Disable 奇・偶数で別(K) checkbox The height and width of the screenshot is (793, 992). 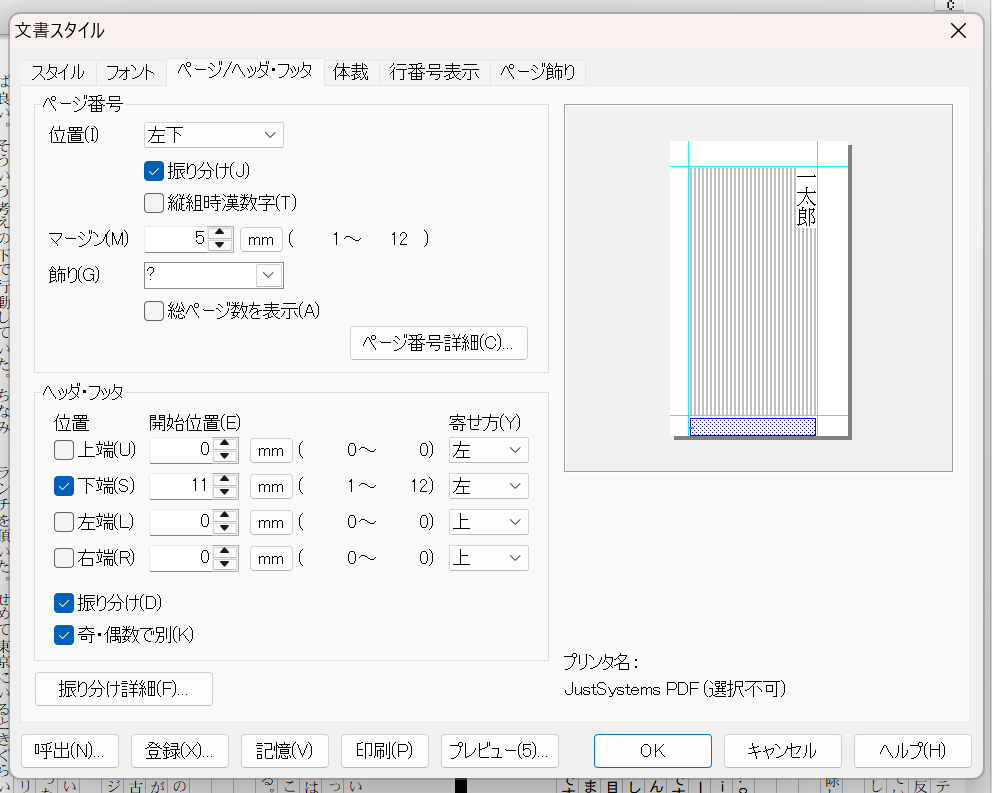64,634
